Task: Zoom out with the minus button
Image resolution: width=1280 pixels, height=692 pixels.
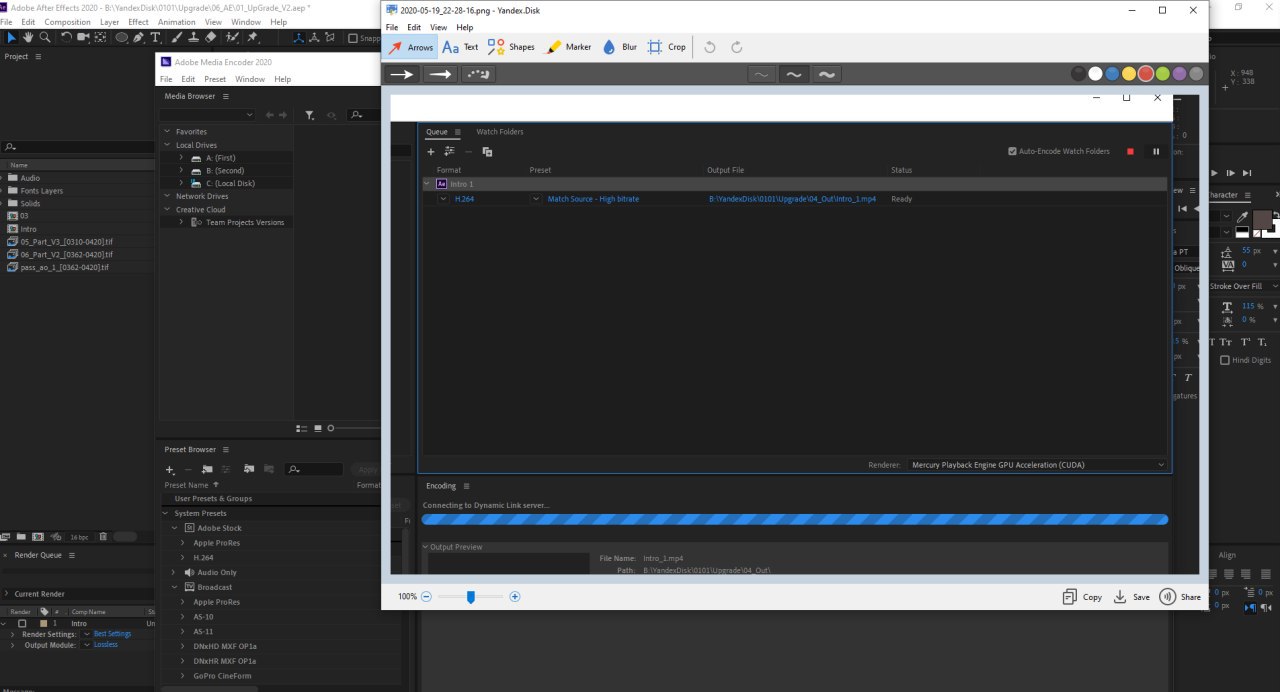Action: [426, 596]
